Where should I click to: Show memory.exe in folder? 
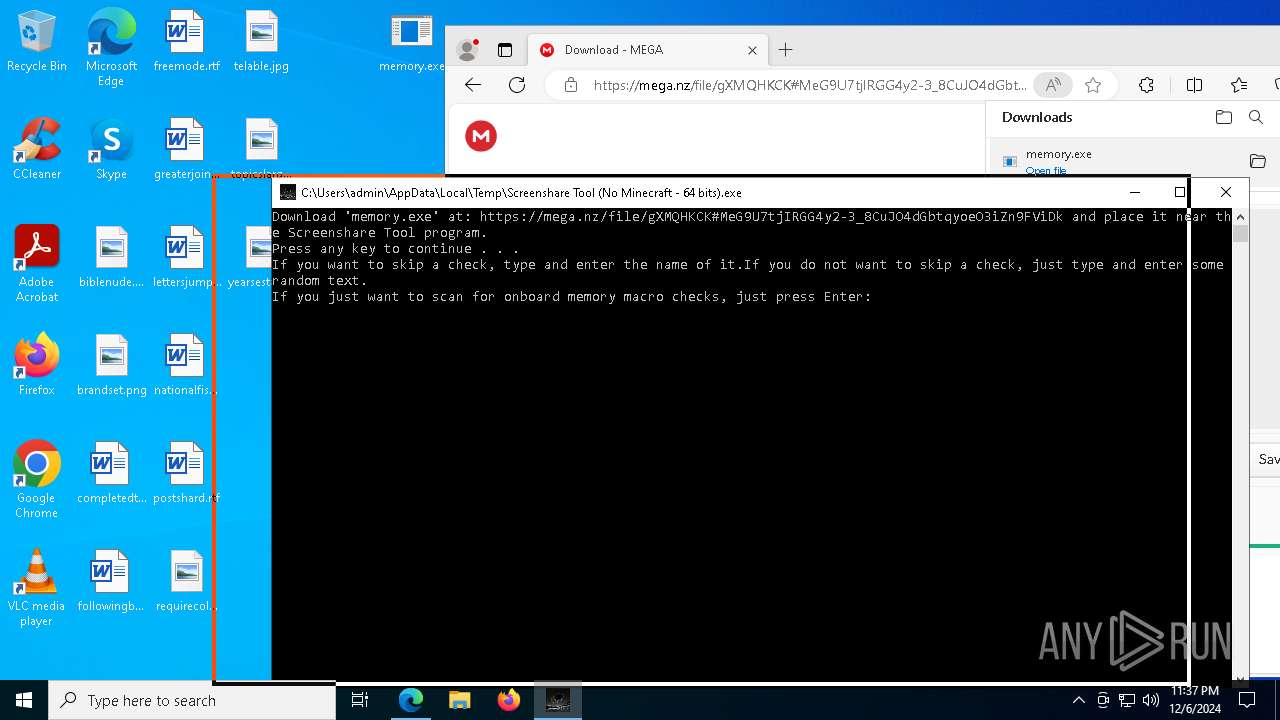pos(1258,161)
